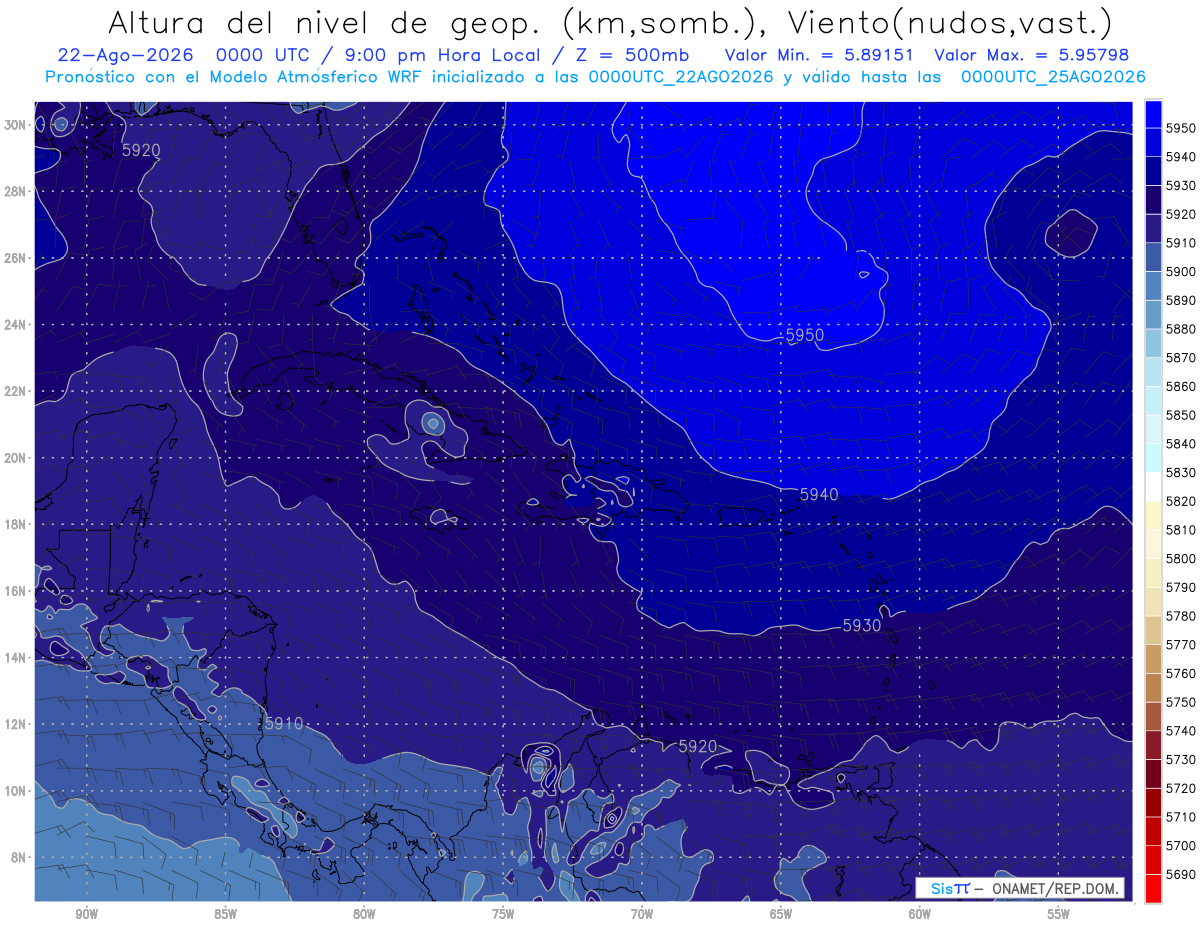Click the SisTT ONAMET/REP.DOM. logo box
Screen dimensions: 1200x927
click(1019, 888)
